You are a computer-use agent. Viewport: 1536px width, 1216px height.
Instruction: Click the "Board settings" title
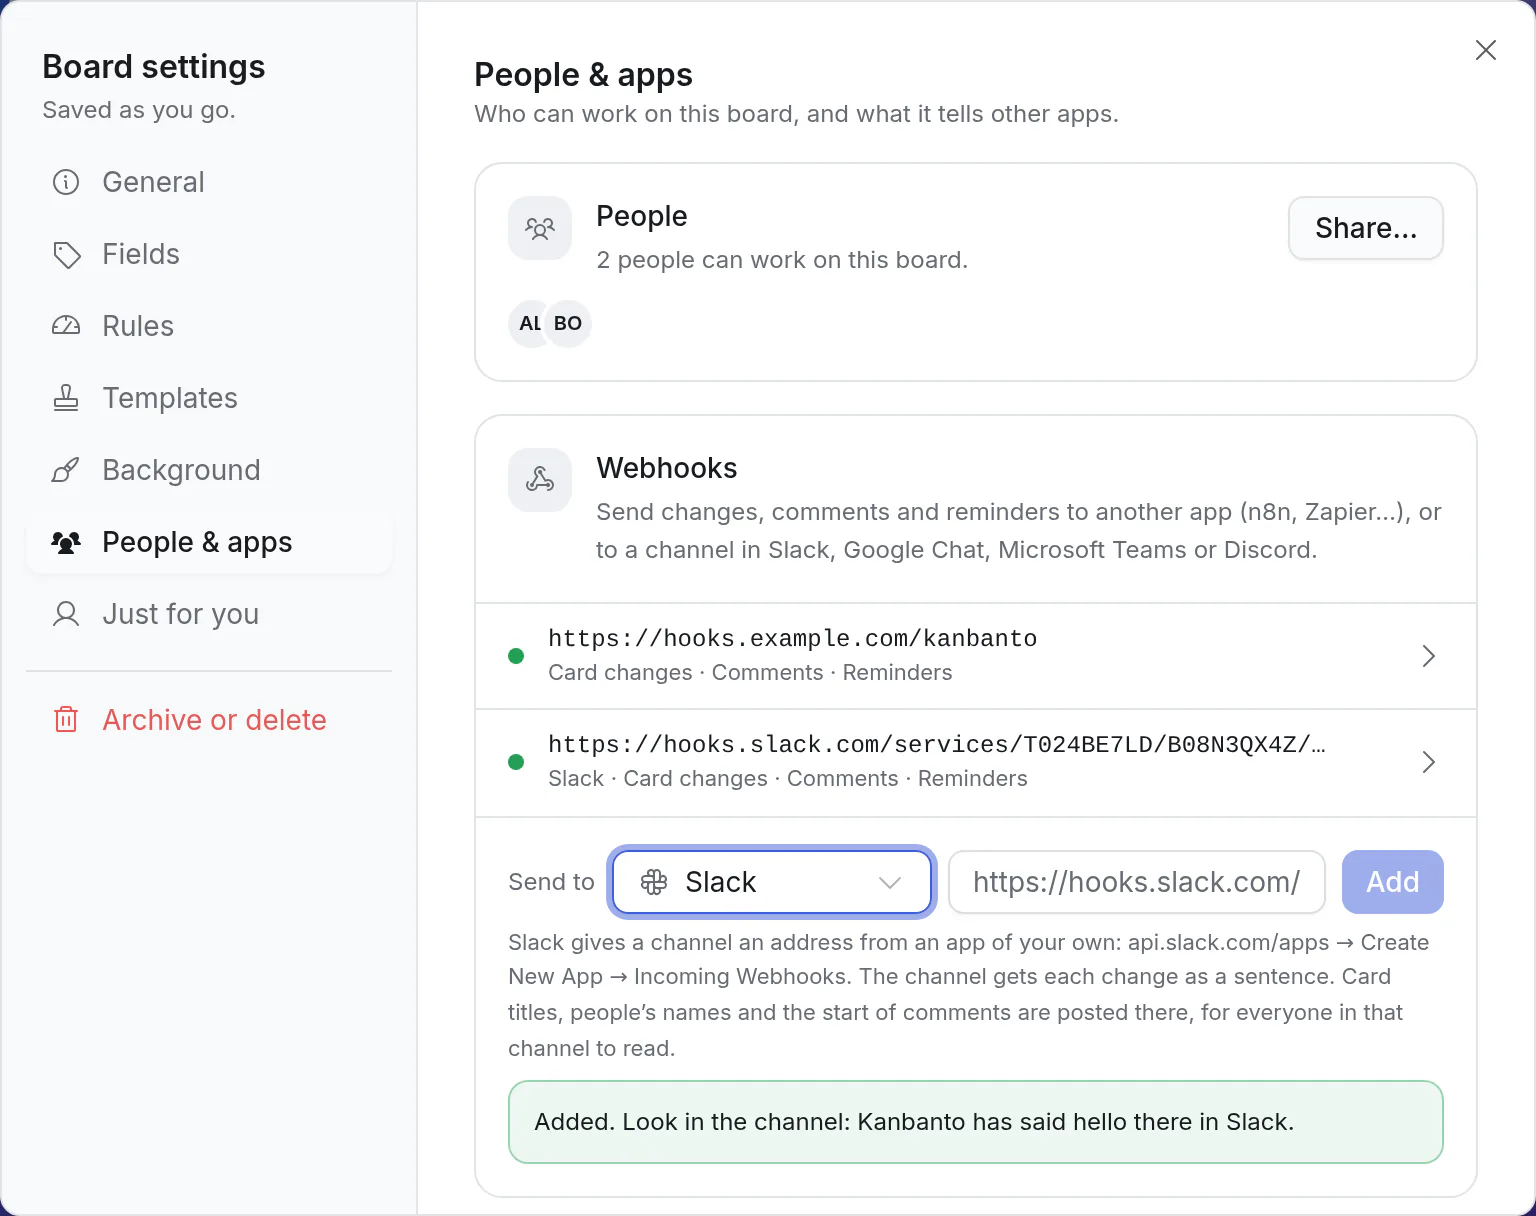154,67
